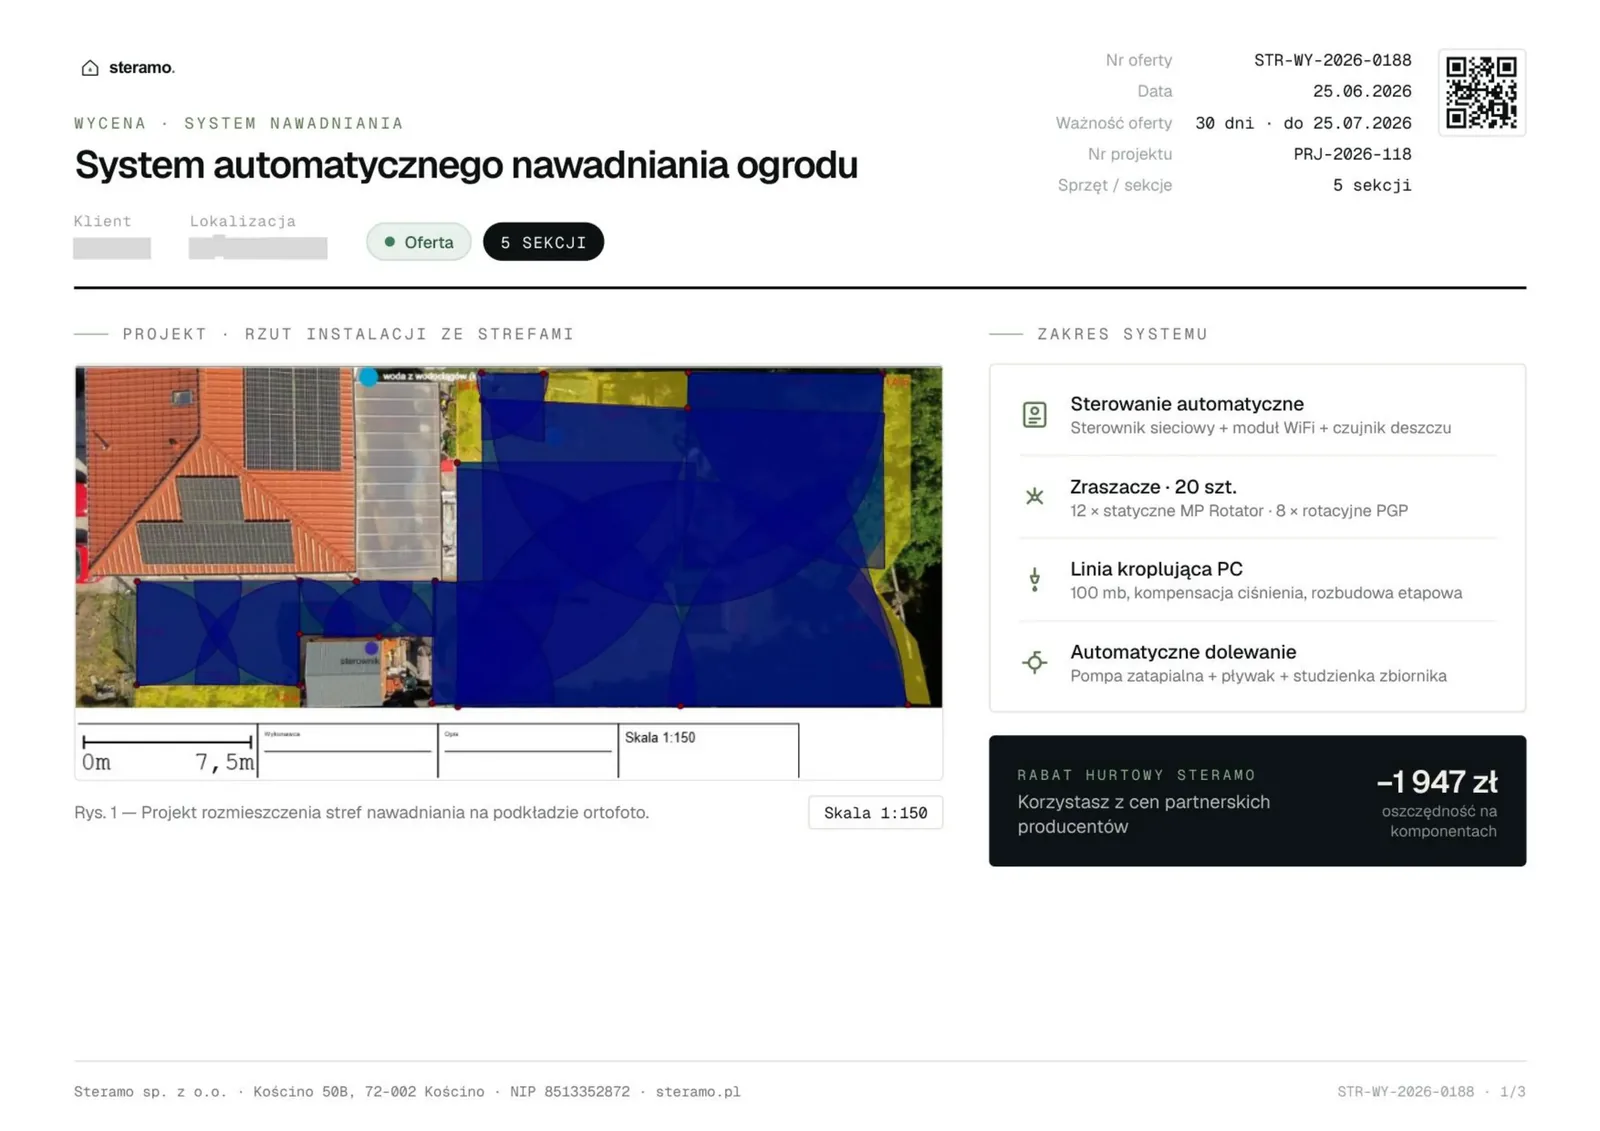This screenshot has width=1600, height=1131.
Task: Click the validity text 30 dni · do 25.07.2026
Action: 1303,123
